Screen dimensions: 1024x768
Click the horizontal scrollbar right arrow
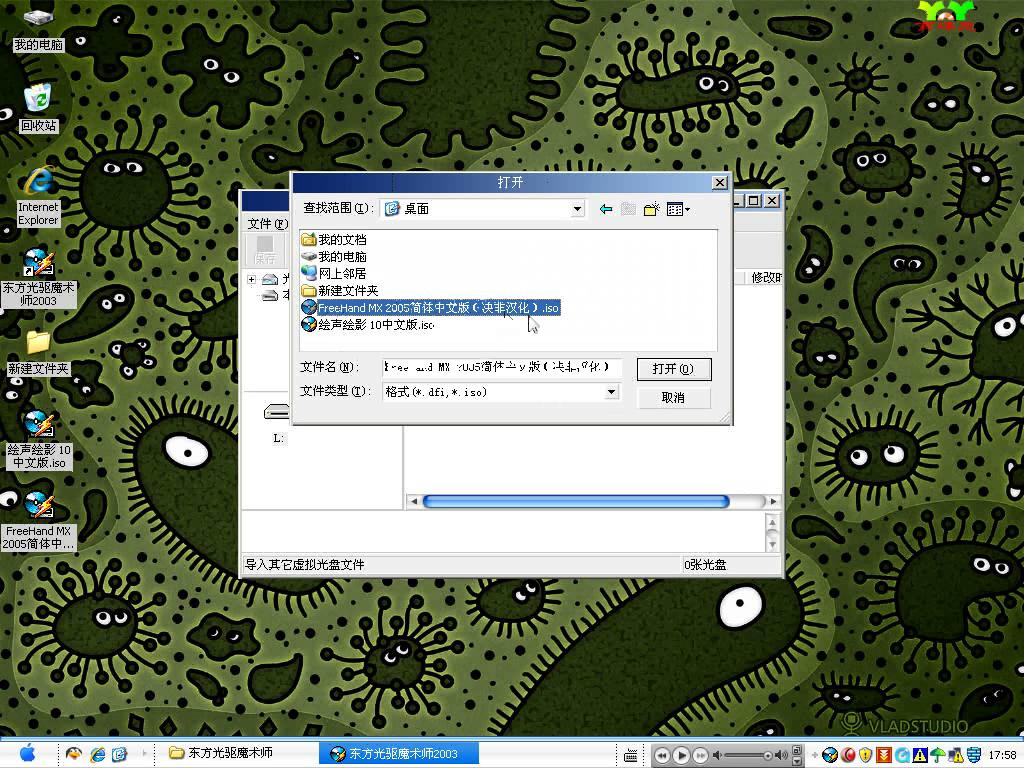point(773,502)
